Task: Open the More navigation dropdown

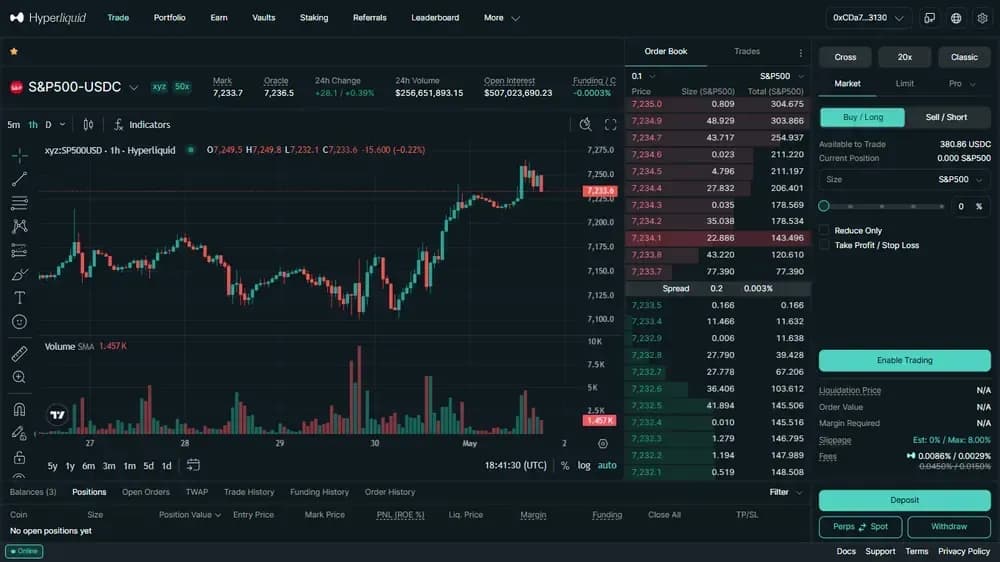Action: click(502, 18)
